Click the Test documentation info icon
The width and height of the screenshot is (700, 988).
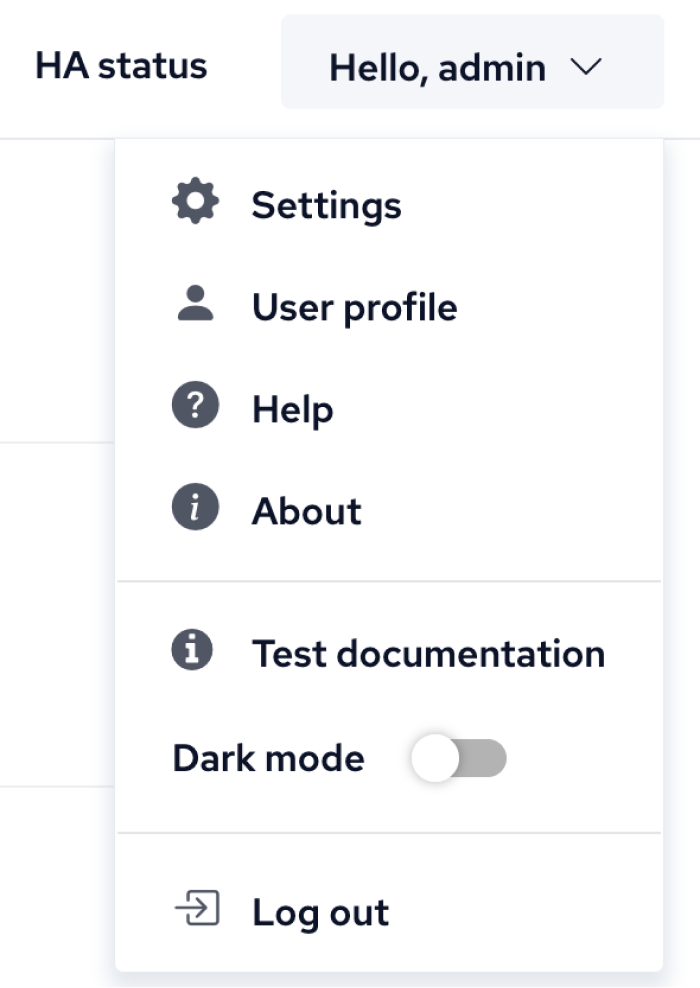193,651
